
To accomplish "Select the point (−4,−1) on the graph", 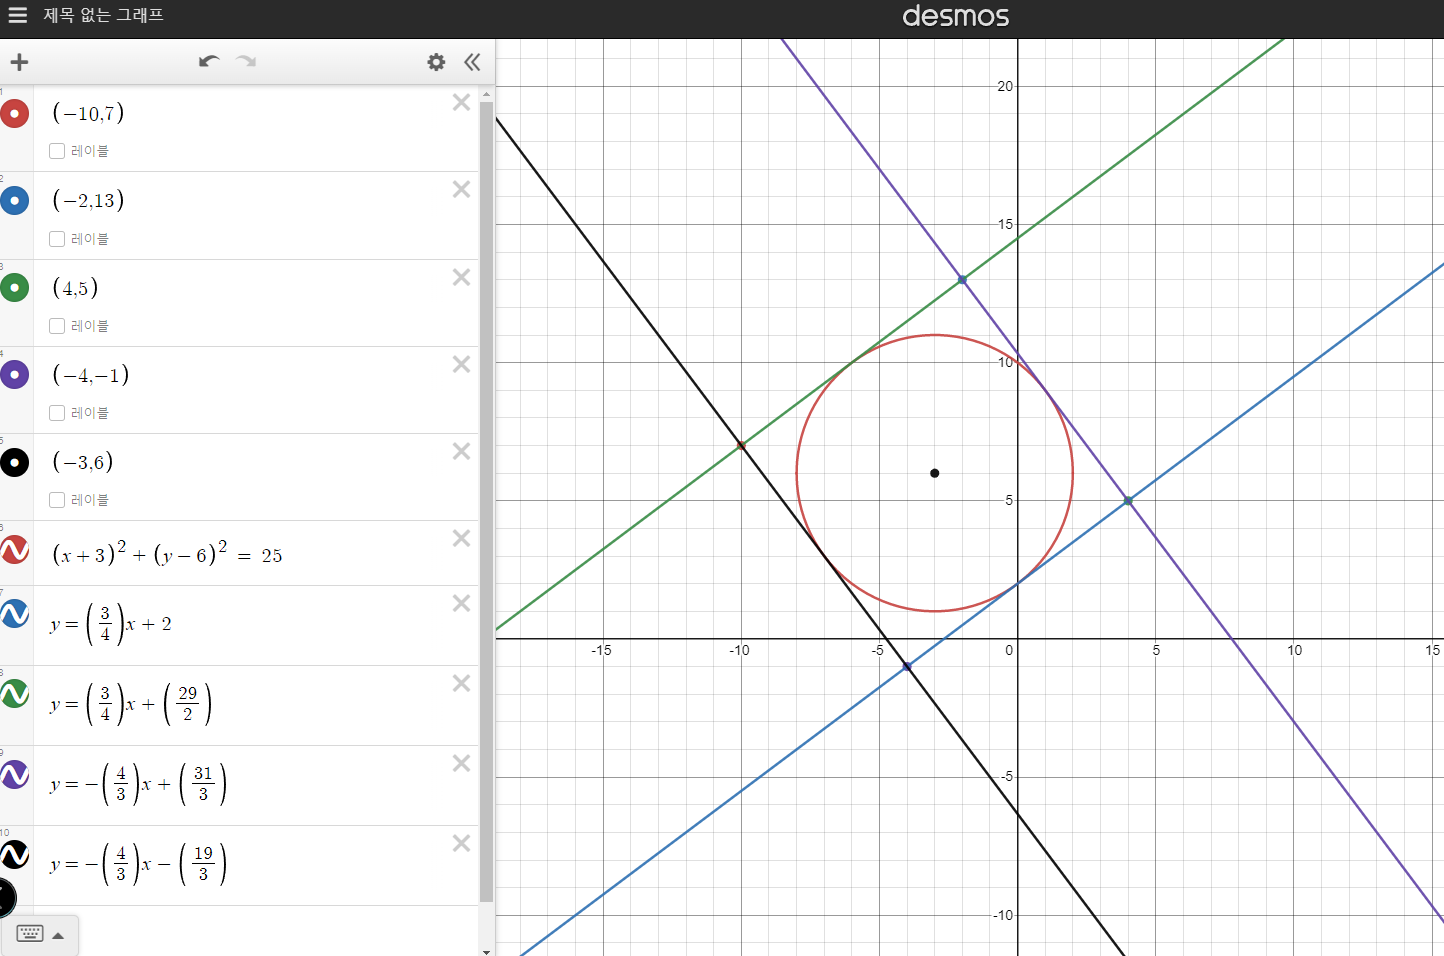I will pyautogui.click(x=907, y=666).
